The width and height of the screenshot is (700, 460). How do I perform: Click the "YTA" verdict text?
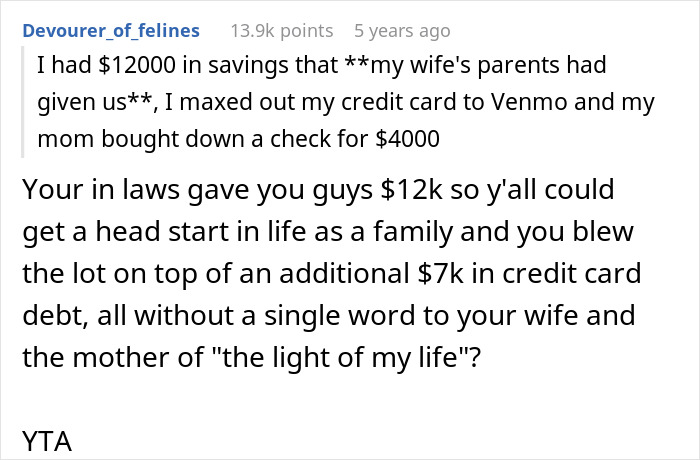[47, 441]
